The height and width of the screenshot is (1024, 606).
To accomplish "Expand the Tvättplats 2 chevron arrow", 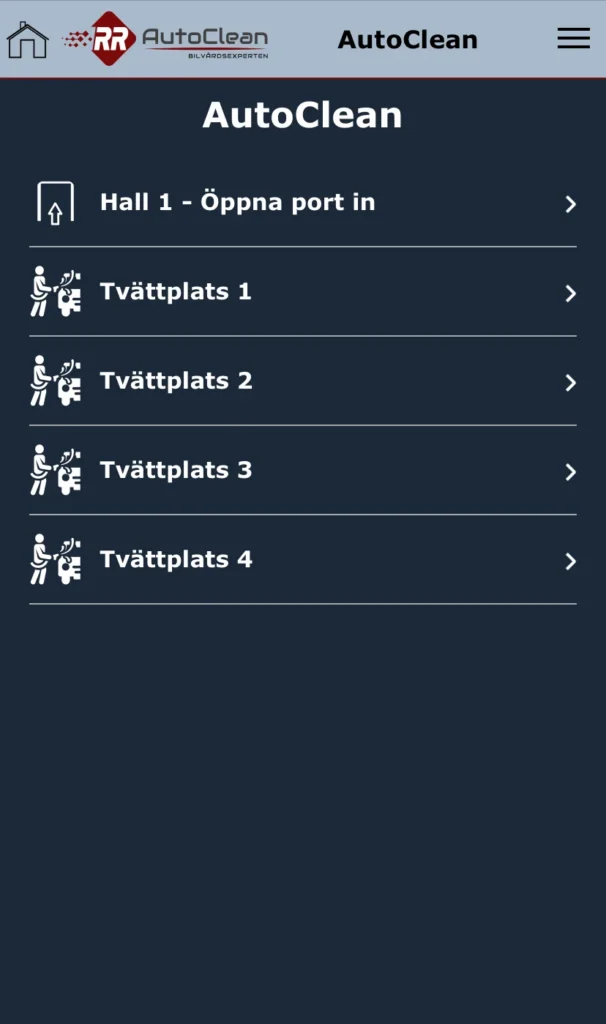I will click(x=570, y=382).
